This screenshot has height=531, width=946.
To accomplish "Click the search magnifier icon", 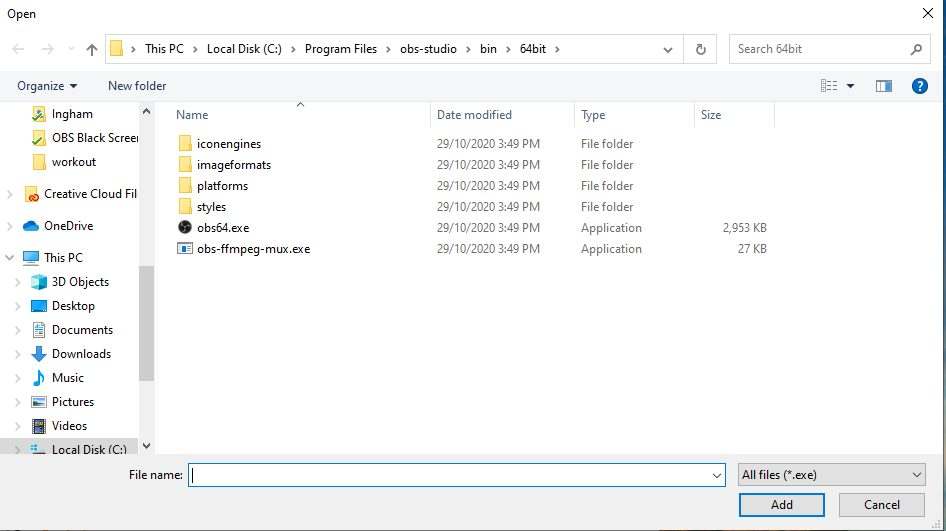I will coord(916,49).
